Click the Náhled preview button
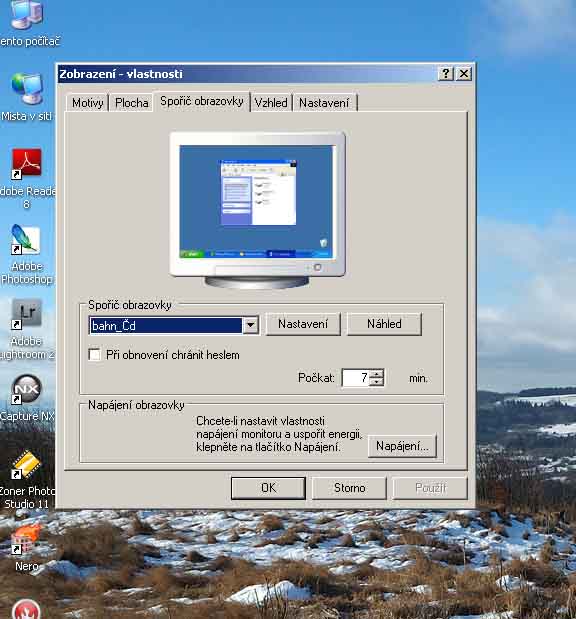 (x=384, y=324)
